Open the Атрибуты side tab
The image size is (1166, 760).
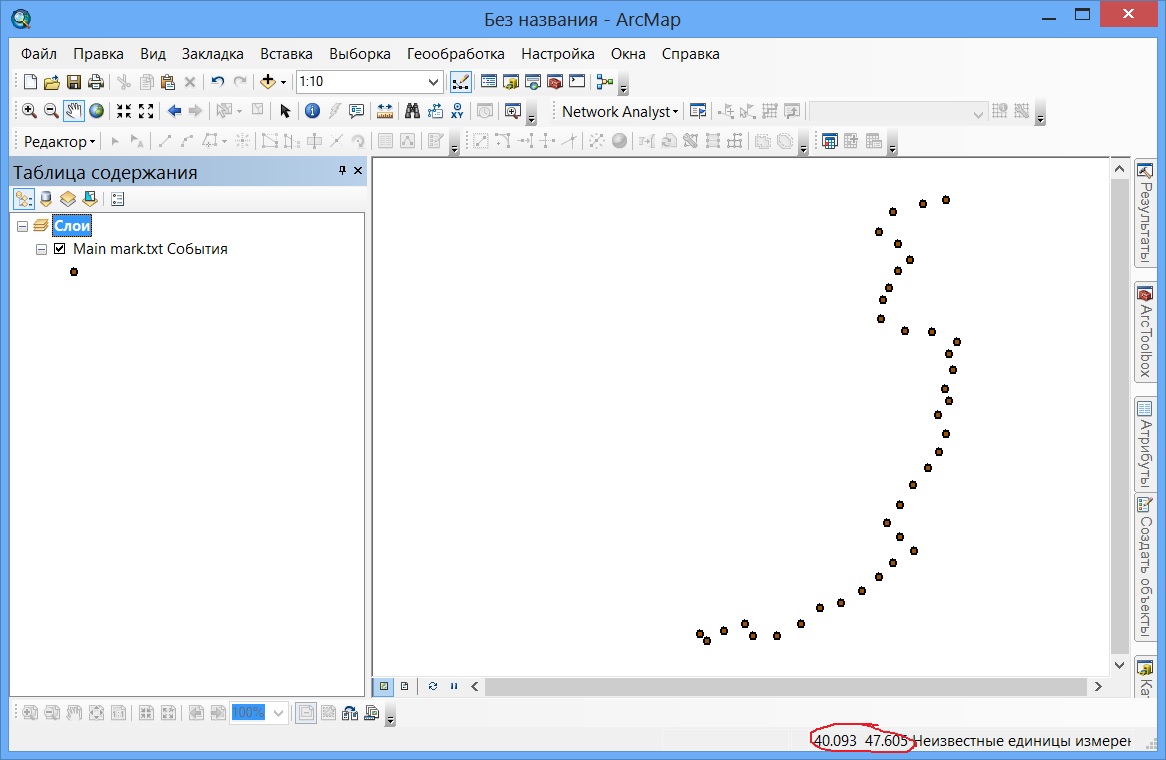click(1145, 444)
